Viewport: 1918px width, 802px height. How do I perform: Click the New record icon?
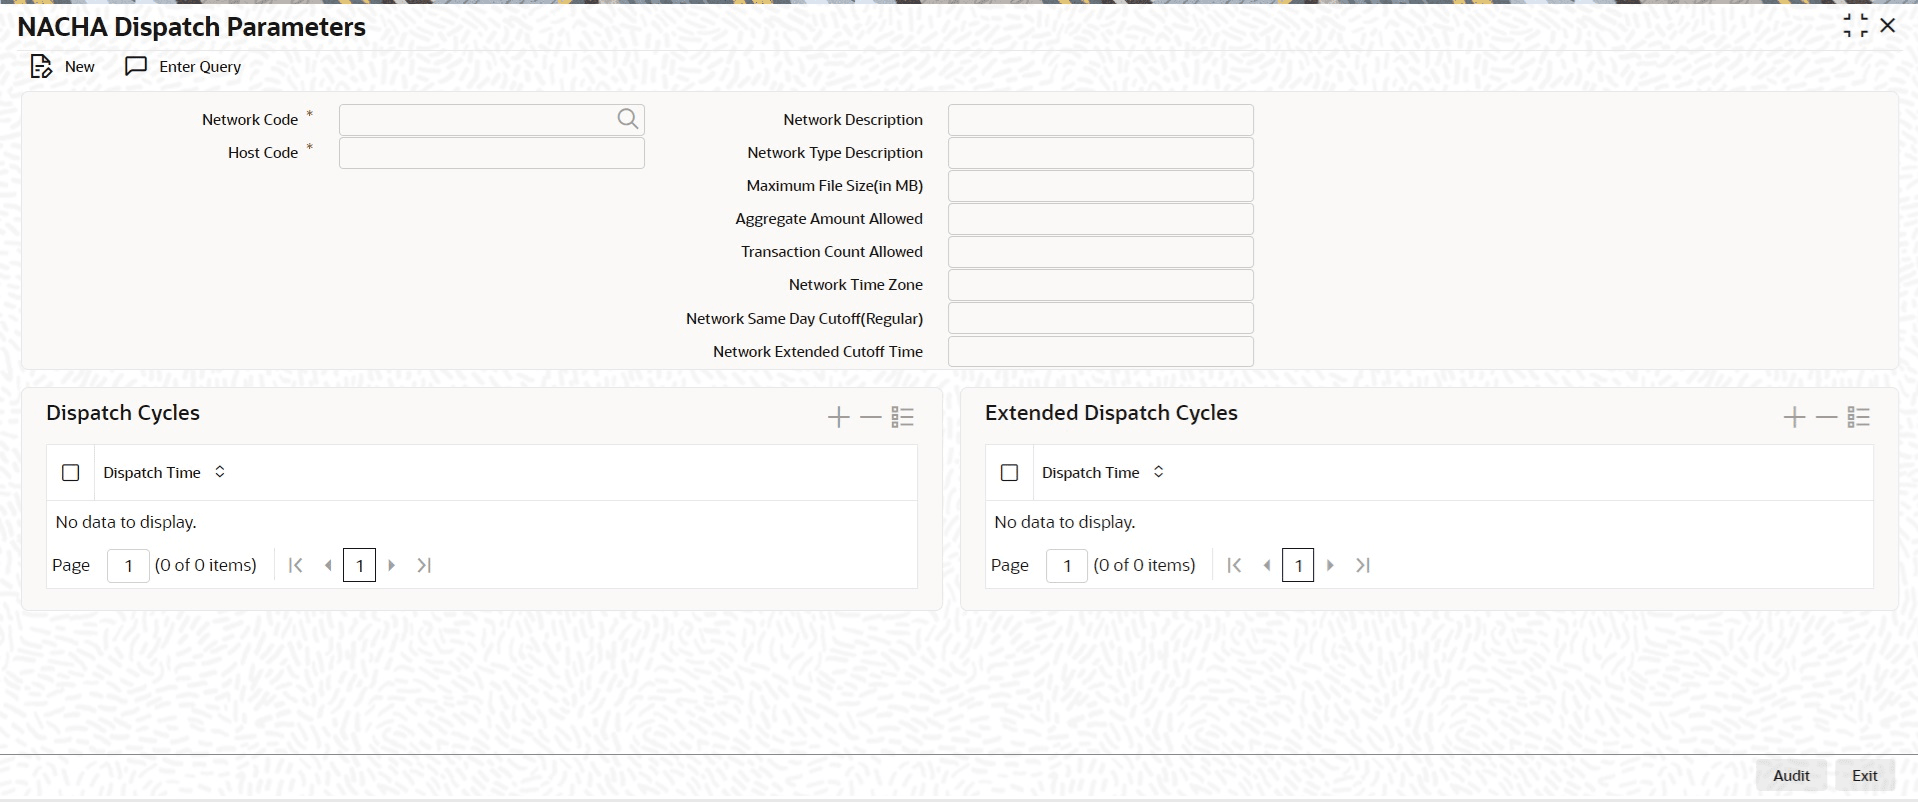[41, 67]
